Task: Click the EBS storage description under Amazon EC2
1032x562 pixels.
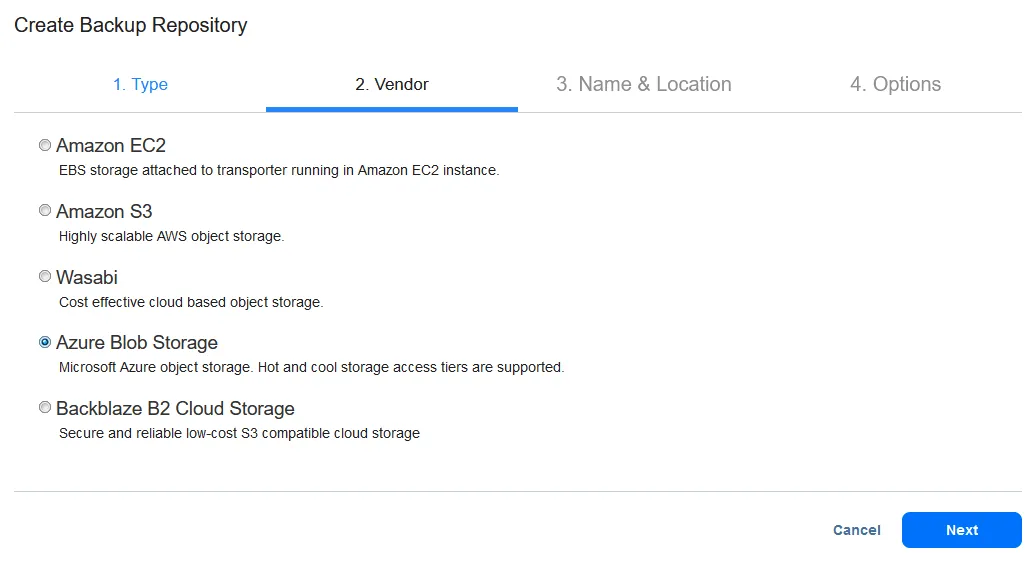Action: [x=279, y=171]
